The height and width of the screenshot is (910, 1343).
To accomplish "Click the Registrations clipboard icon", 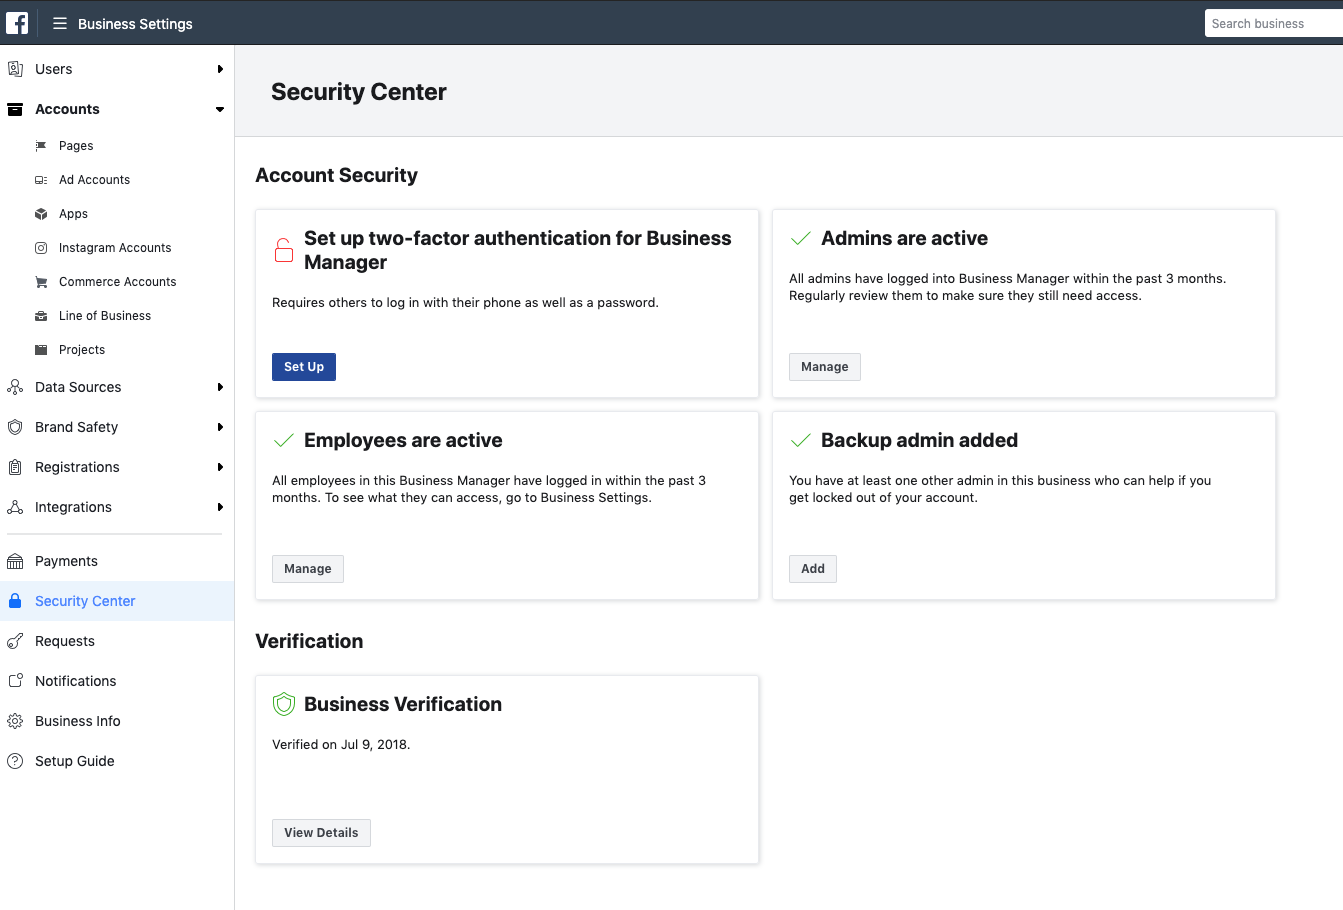I will tap(15, 467).
